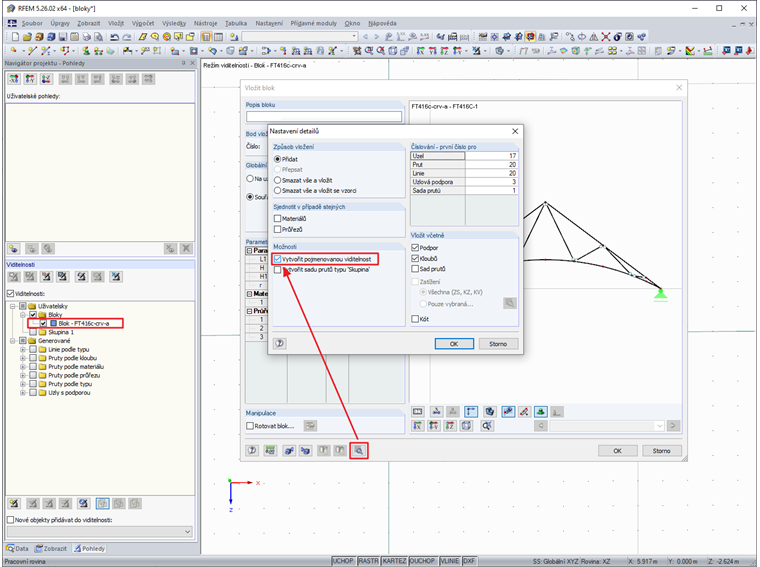Click the rotate block settings icon beside Rotovat blok
The width and height of the screenshot is (760, 567).
[310, 426]
